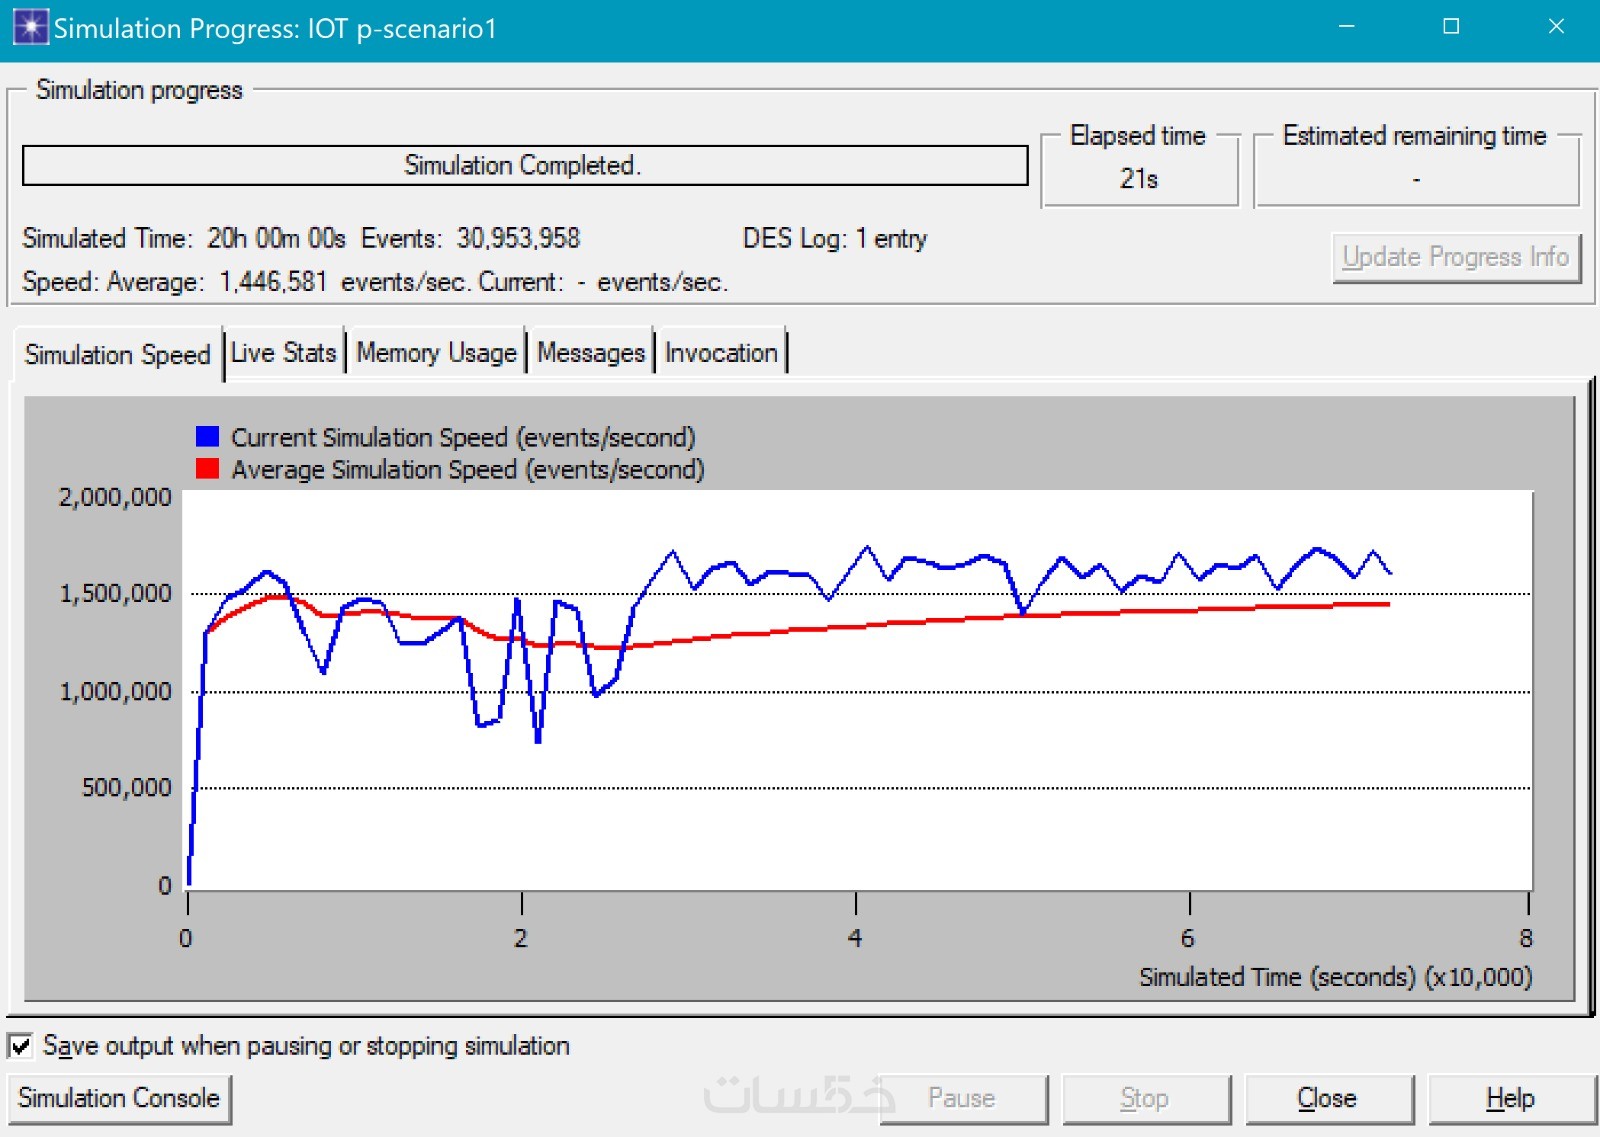
Task: Click the Elapsed time value 21s
Action: (x=1139, y=179)
